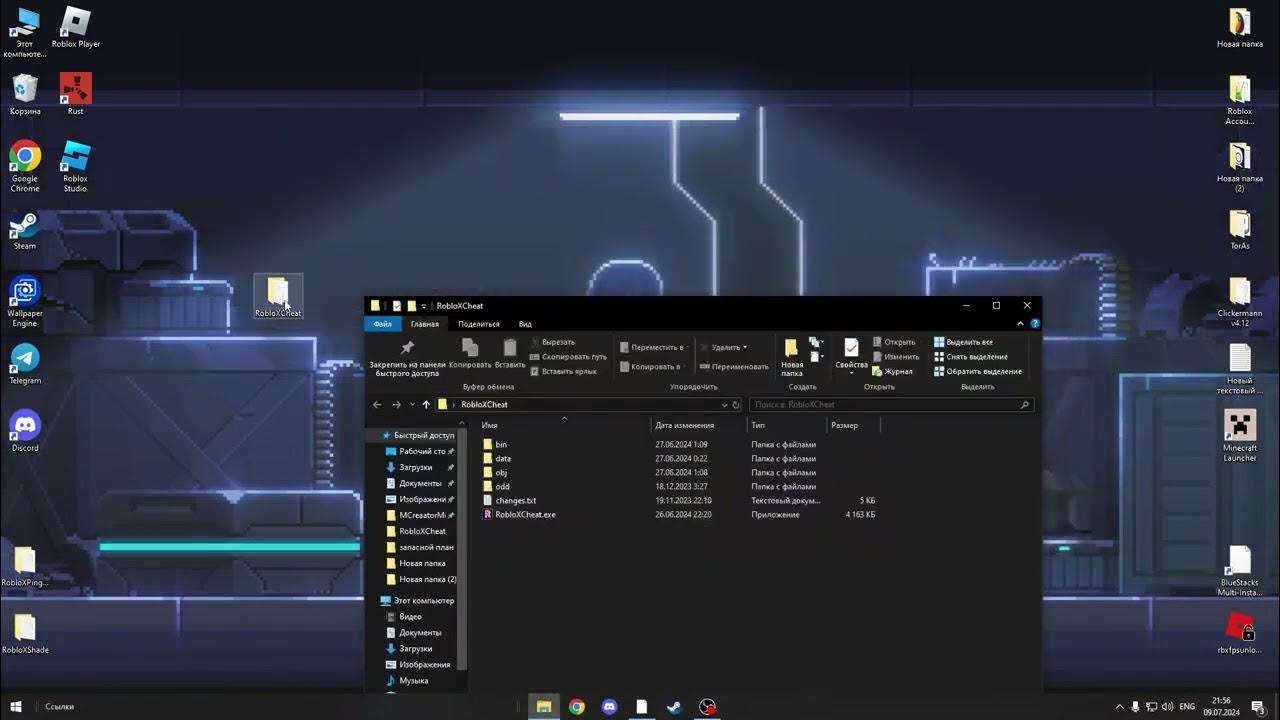Open the Удалить dropdown
This screenshot has width=1280, height=720.
[724, 347]
